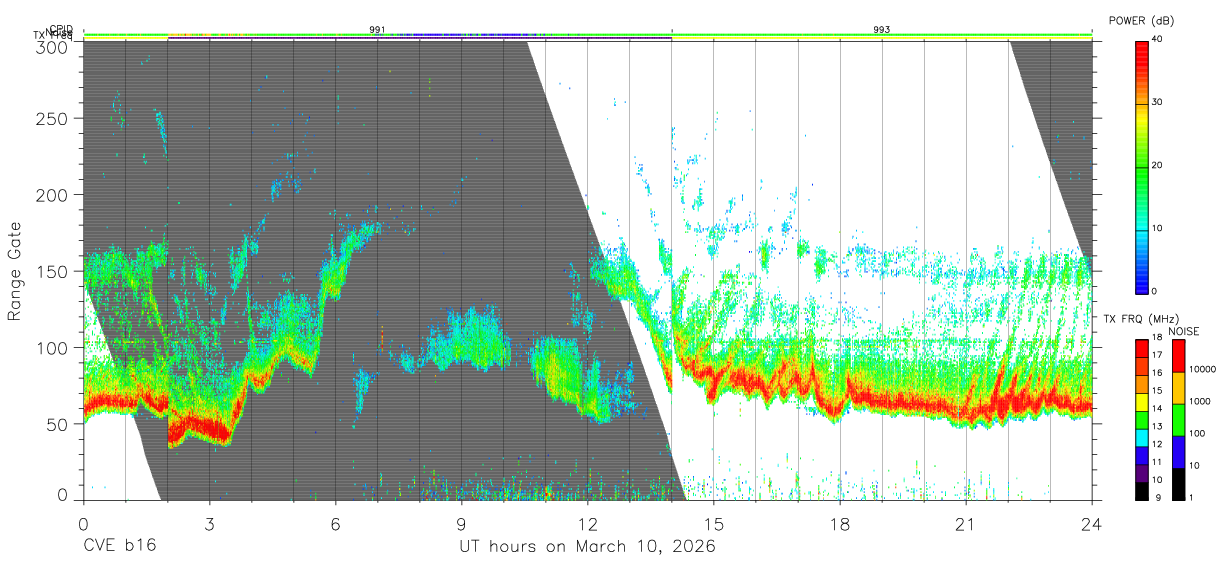Click the hour 6 label on UT axis
The height and width of the screenshot is (567, 1228).
tap(335, 524)
